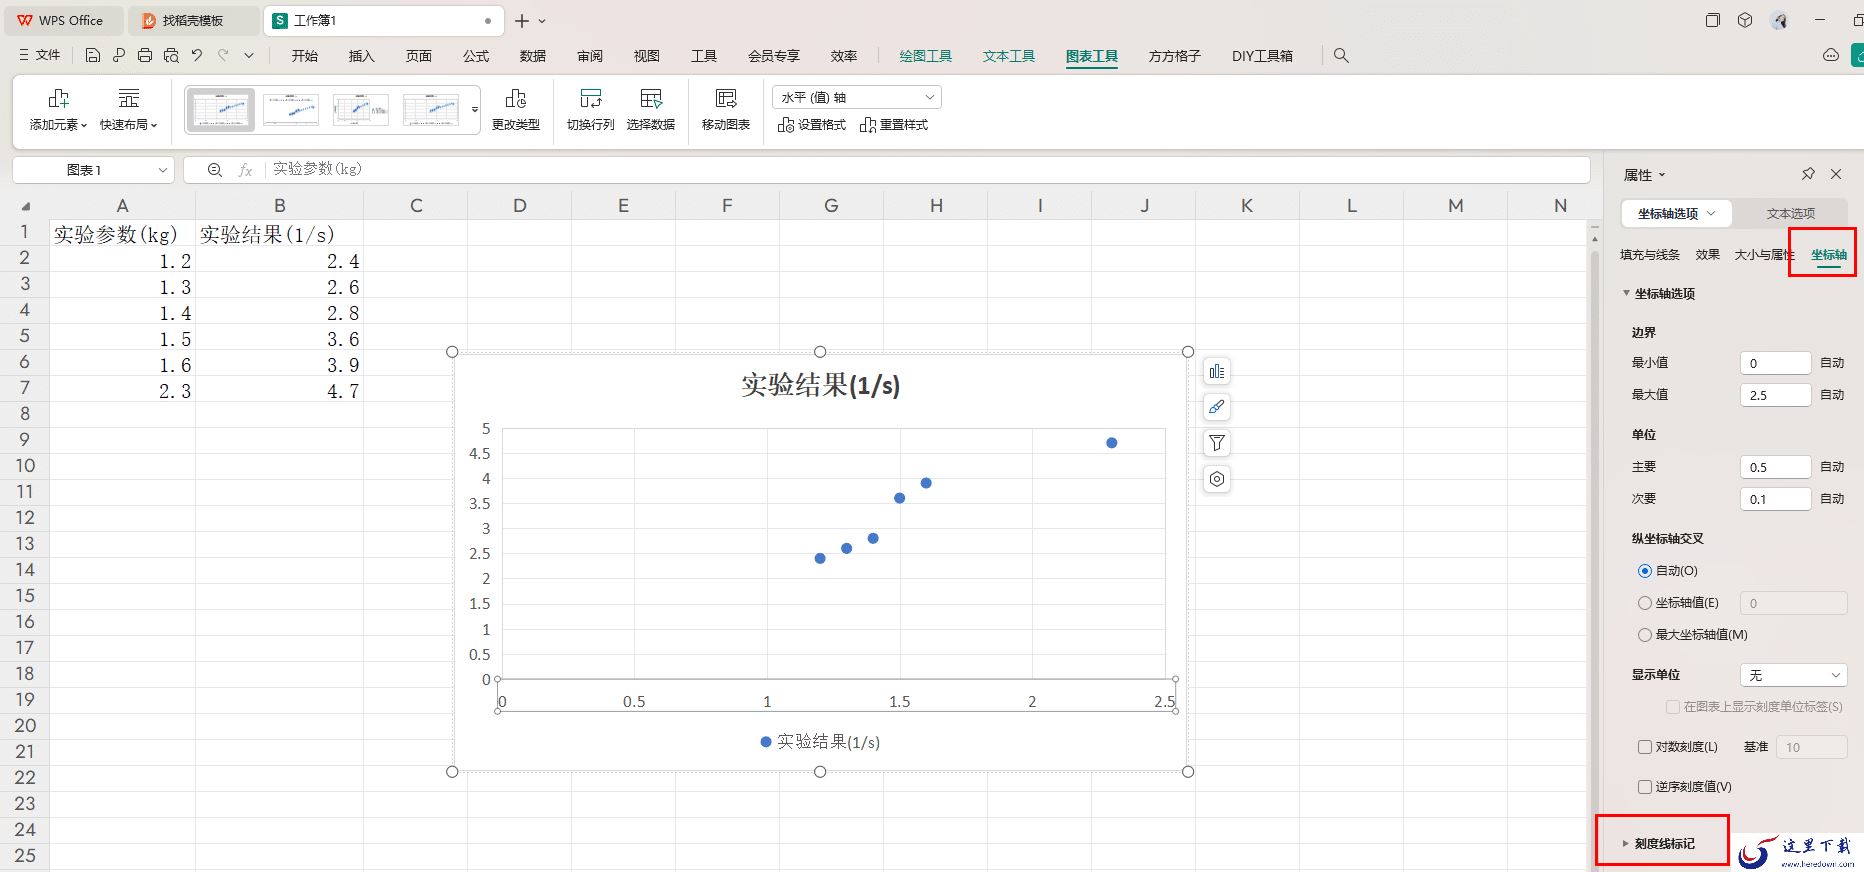
Task: Click Select Data (选择数据)
Action: pos(651,110)
